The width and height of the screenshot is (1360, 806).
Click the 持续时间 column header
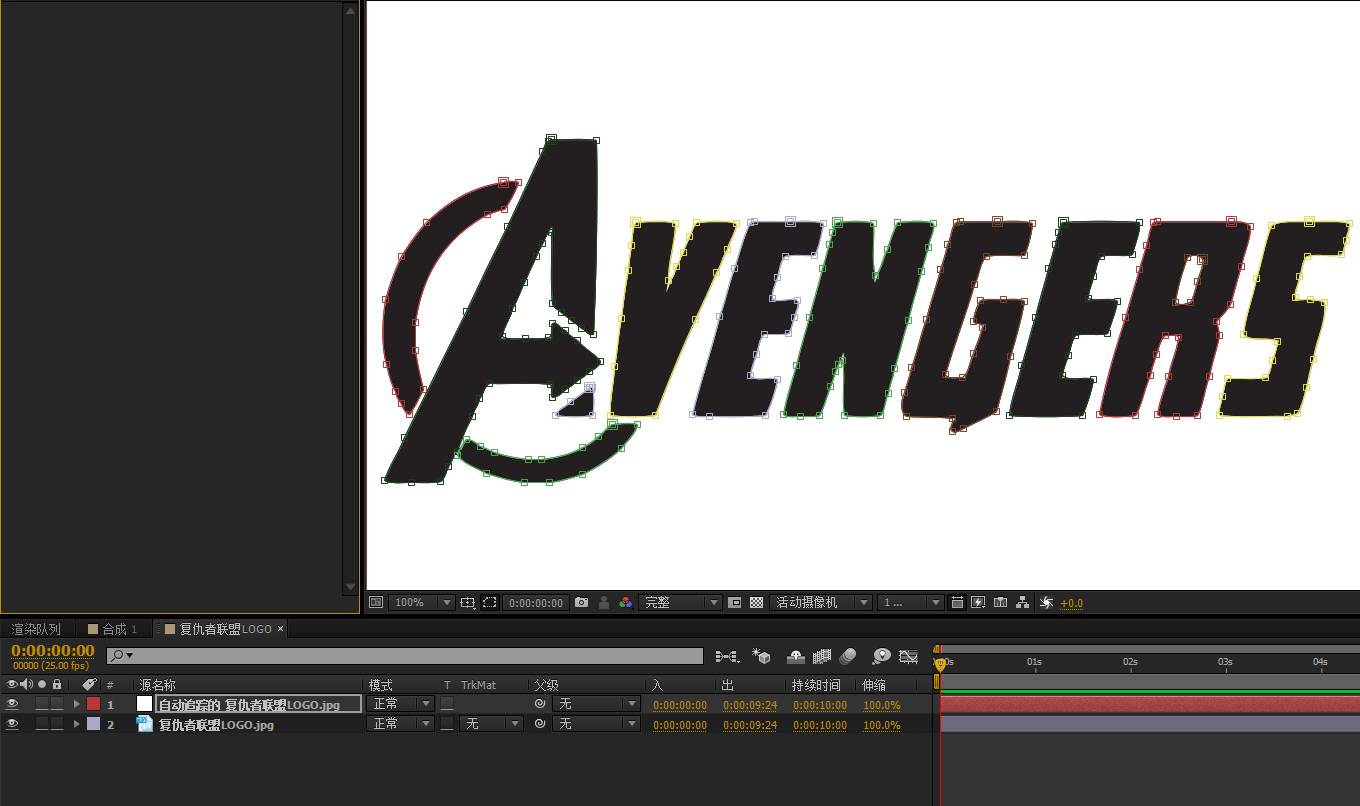tap(816, 685)
